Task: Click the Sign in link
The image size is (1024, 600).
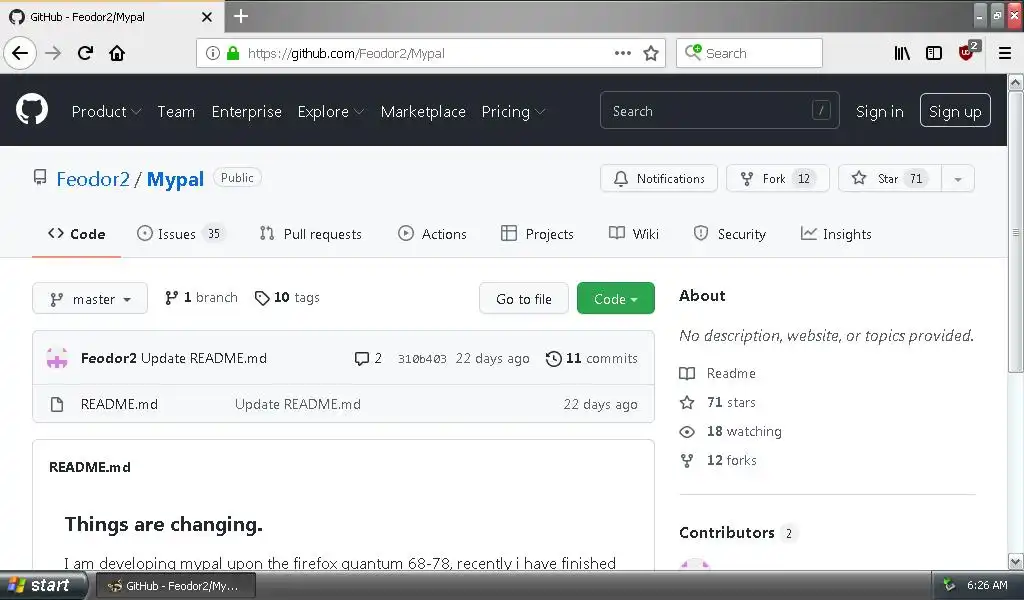Action: tap(880, 112)
